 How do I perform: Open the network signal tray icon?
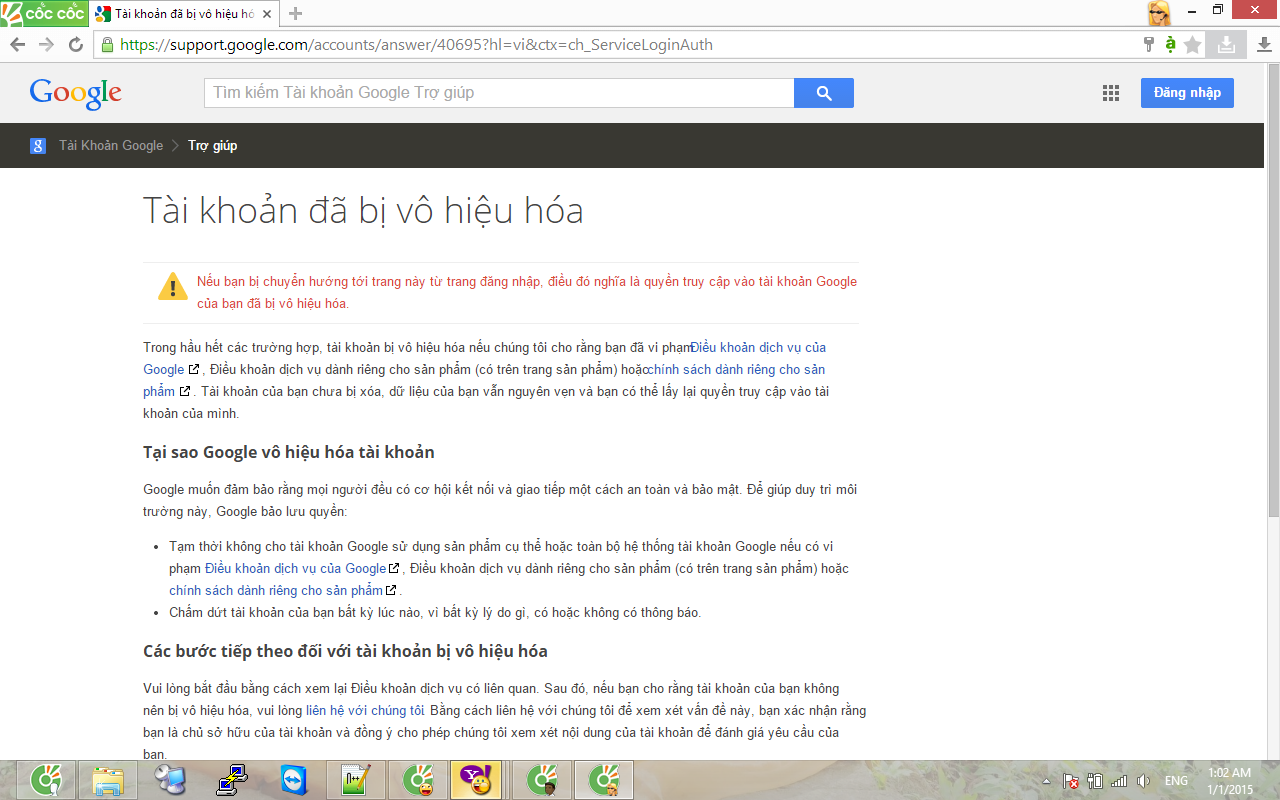coord(1119,781)
